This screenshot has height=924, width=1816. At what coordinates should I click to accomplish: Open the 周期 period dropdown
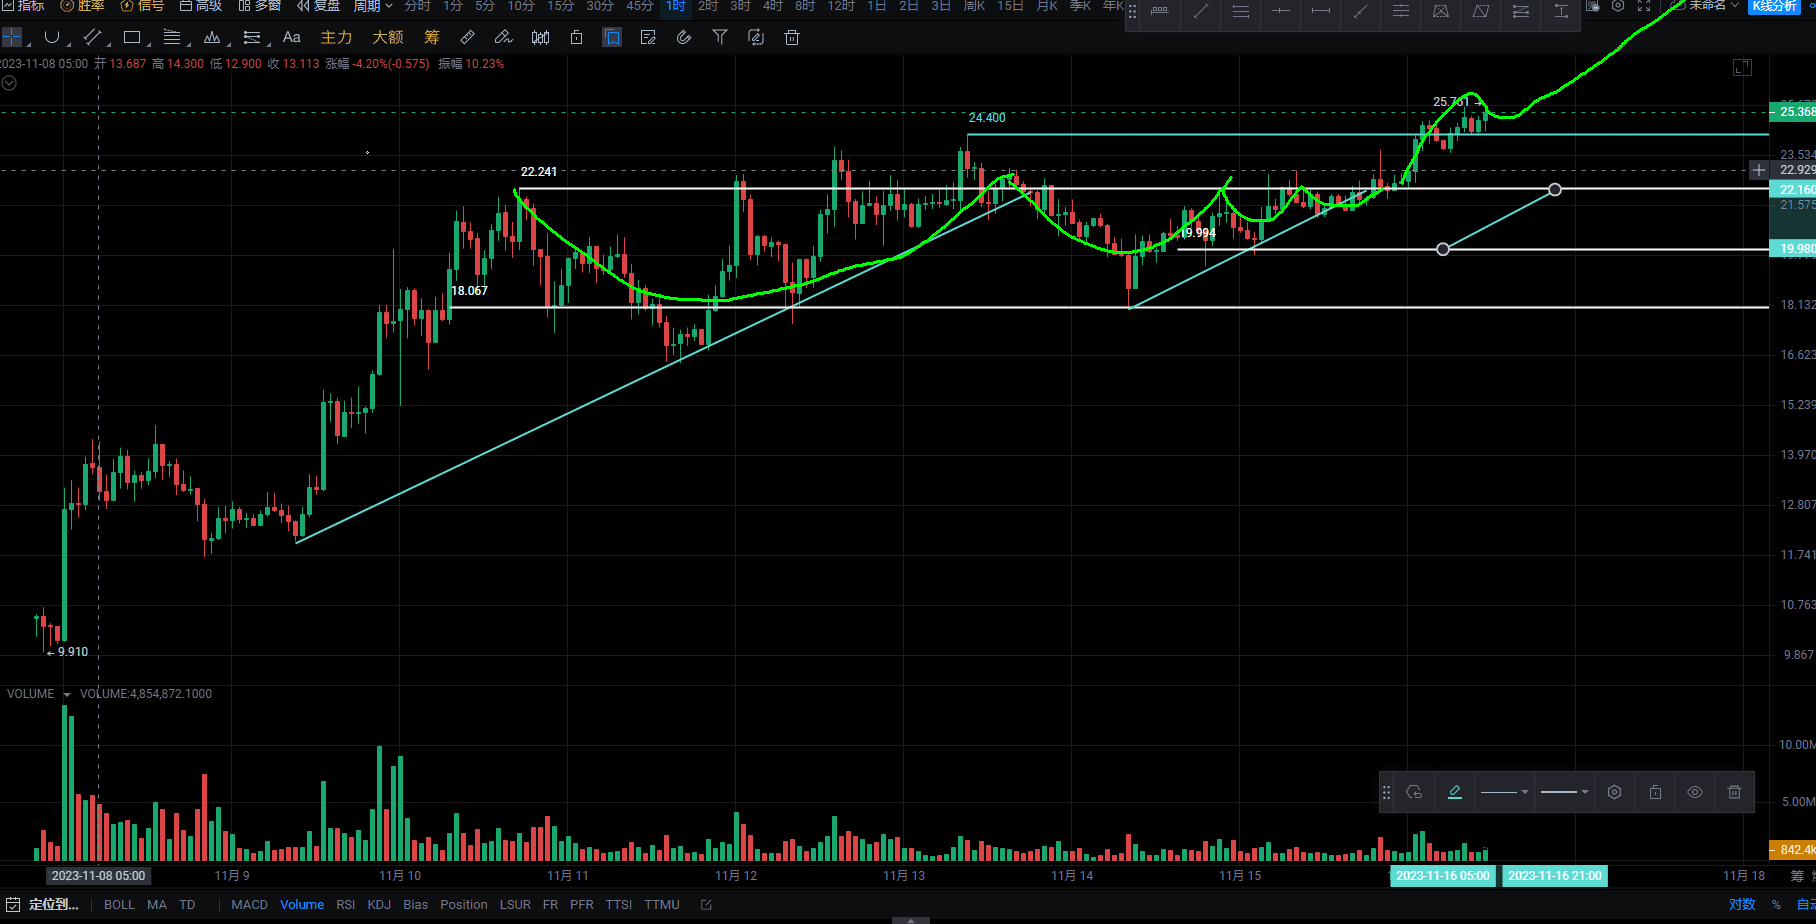[373, 6]
